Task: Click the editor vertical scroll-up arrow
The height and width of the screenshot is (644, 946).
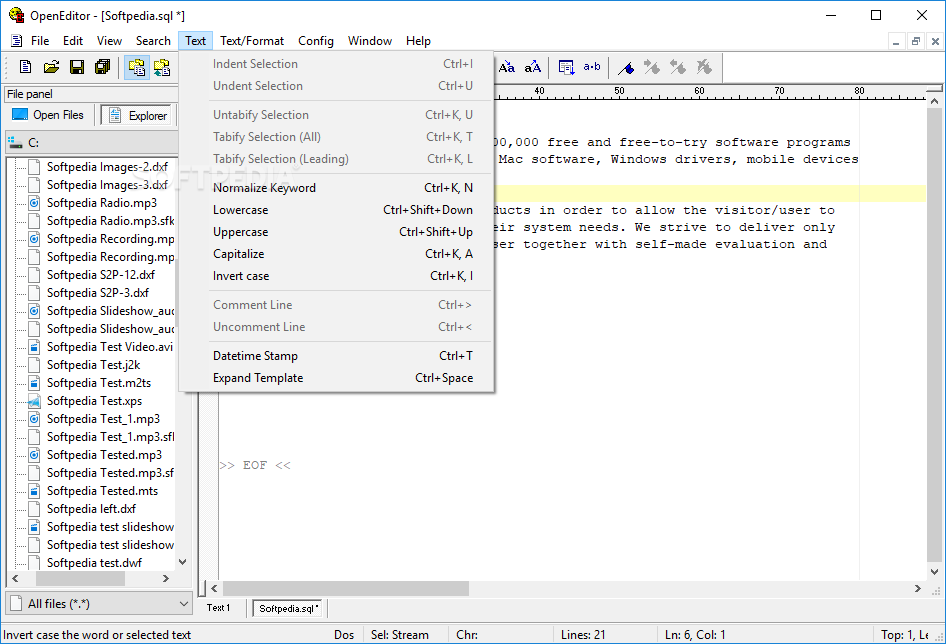Action: click(x=934, y=101)
